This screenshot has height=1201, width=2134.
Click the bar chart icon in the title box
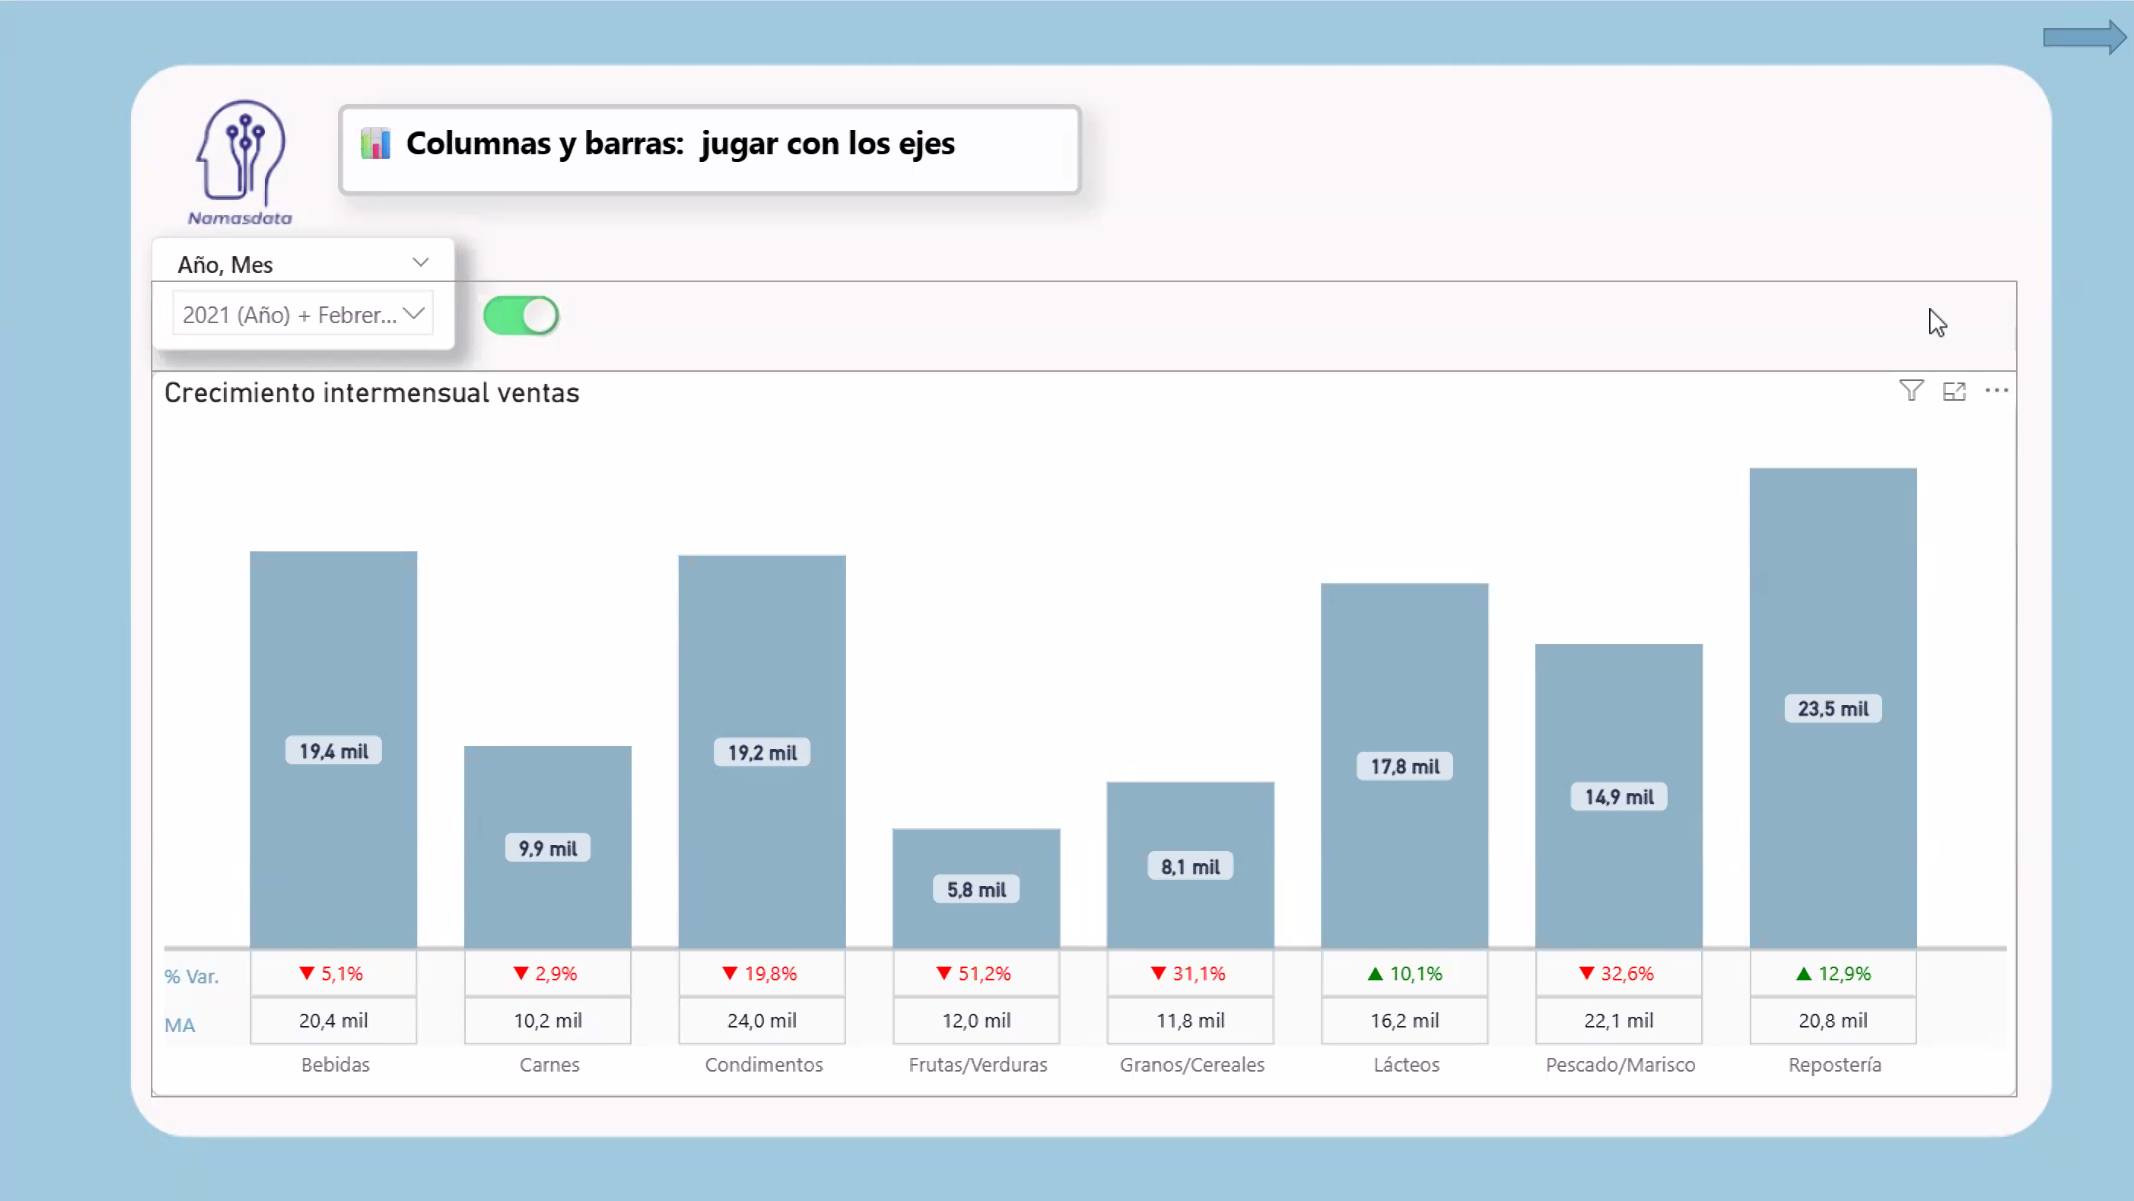coord(376,143)
